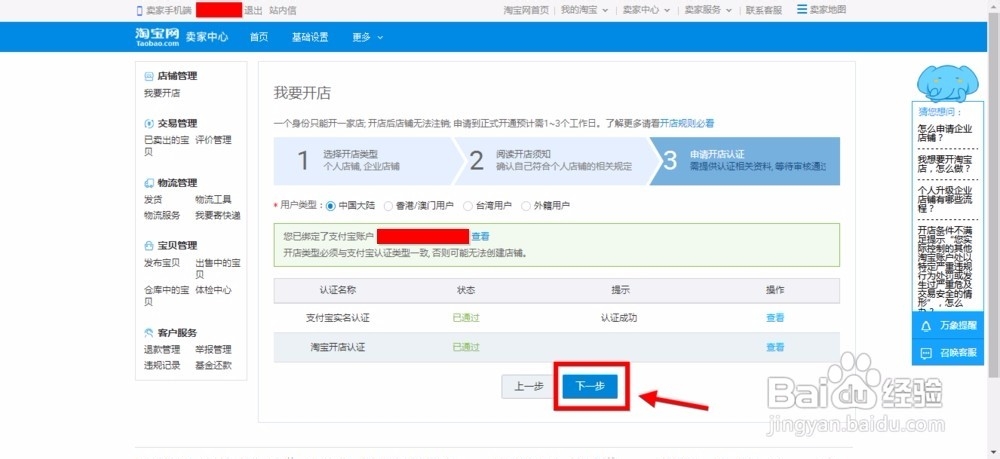Click the 万象提醒 button
1000x459 pixels.
pyautogui.click(x=948, y=326)
